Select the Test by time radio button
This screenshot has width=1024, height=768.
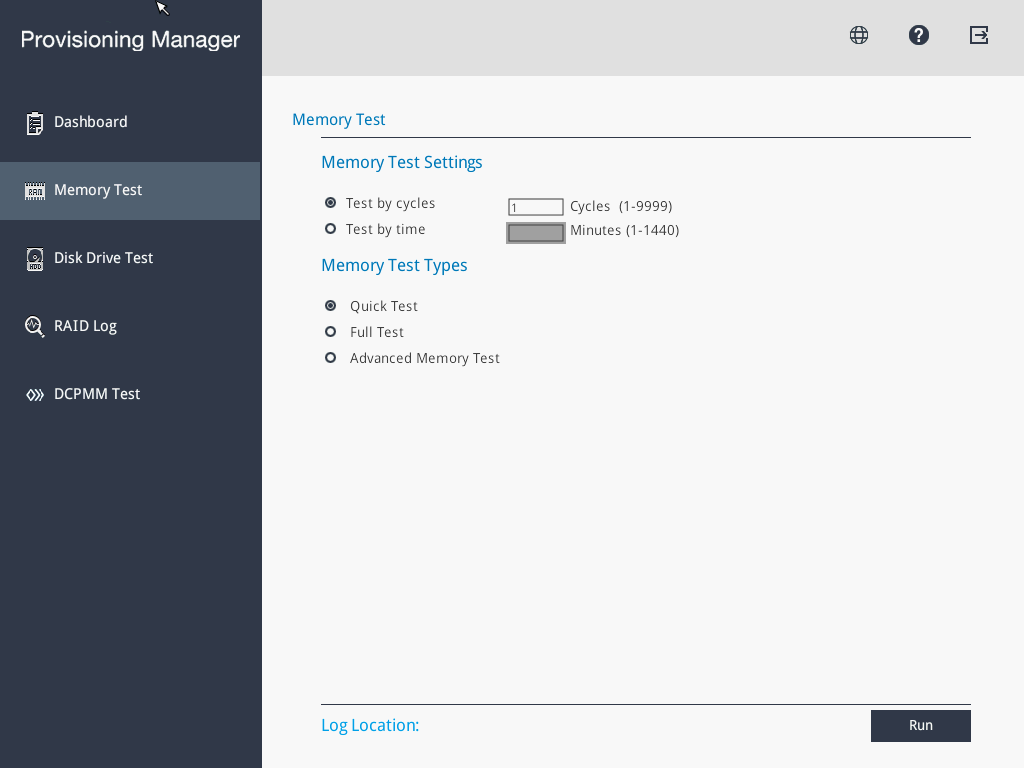click(330, 229)
